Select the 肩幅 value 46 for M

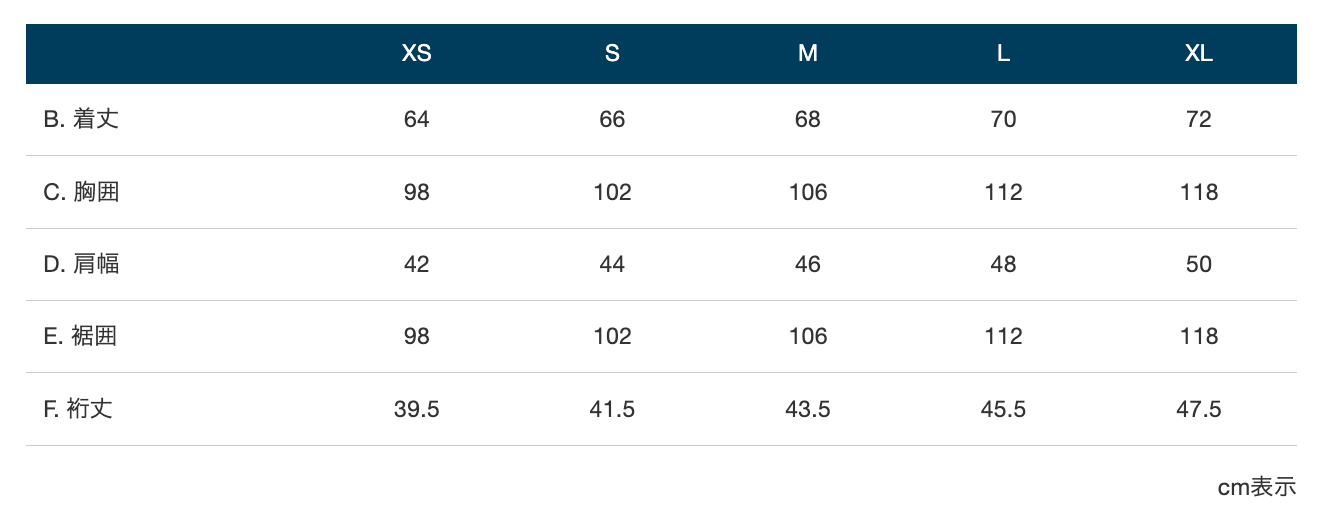(808, 264)
